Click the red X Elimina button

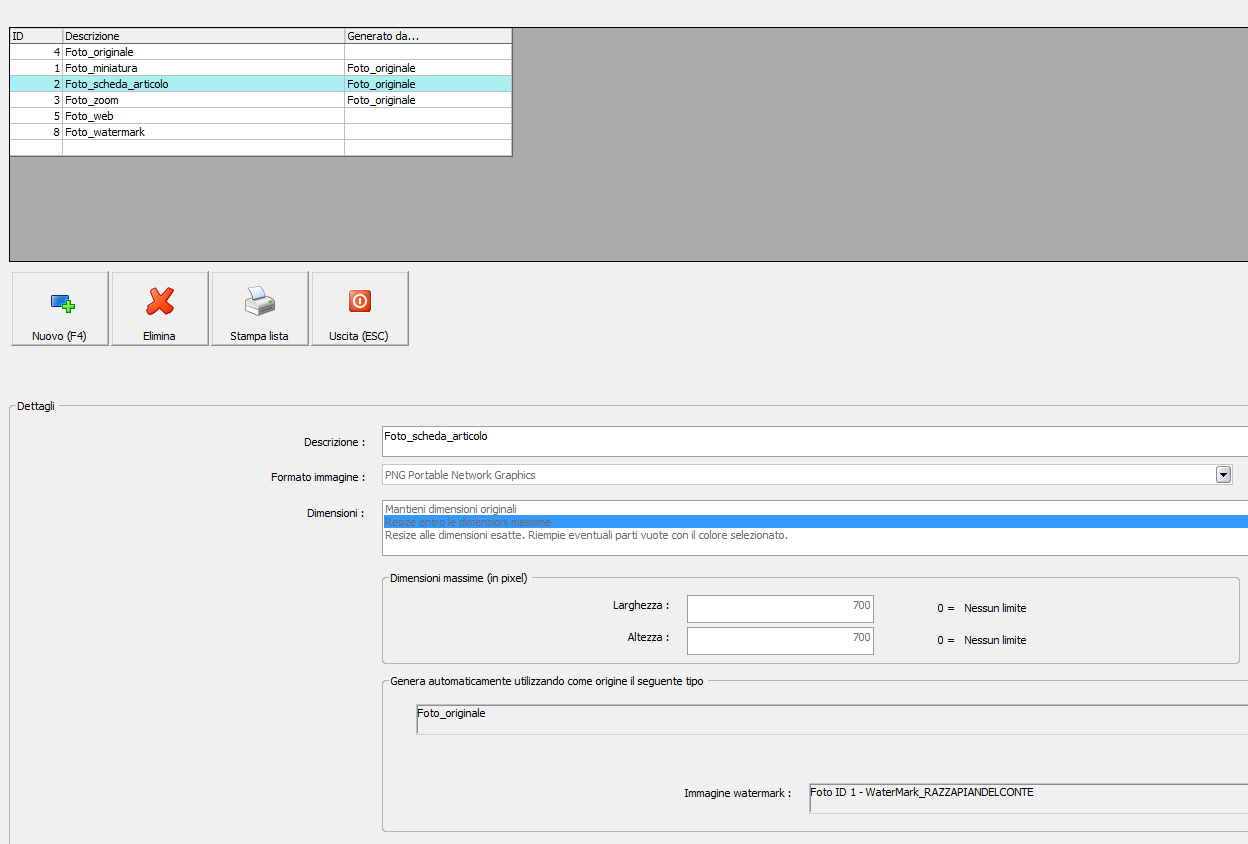(160, 309)
